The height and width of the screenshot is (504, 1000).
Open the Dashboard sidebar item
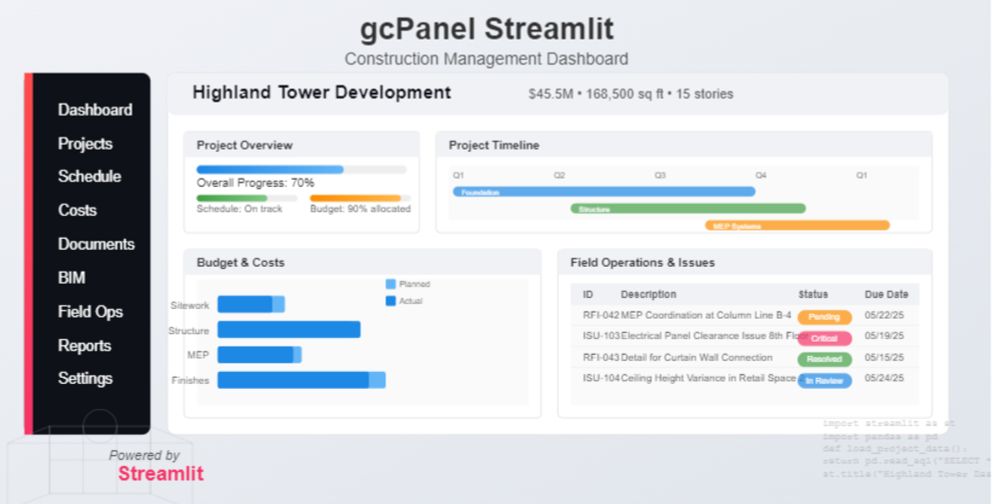[x=95, y=110]
